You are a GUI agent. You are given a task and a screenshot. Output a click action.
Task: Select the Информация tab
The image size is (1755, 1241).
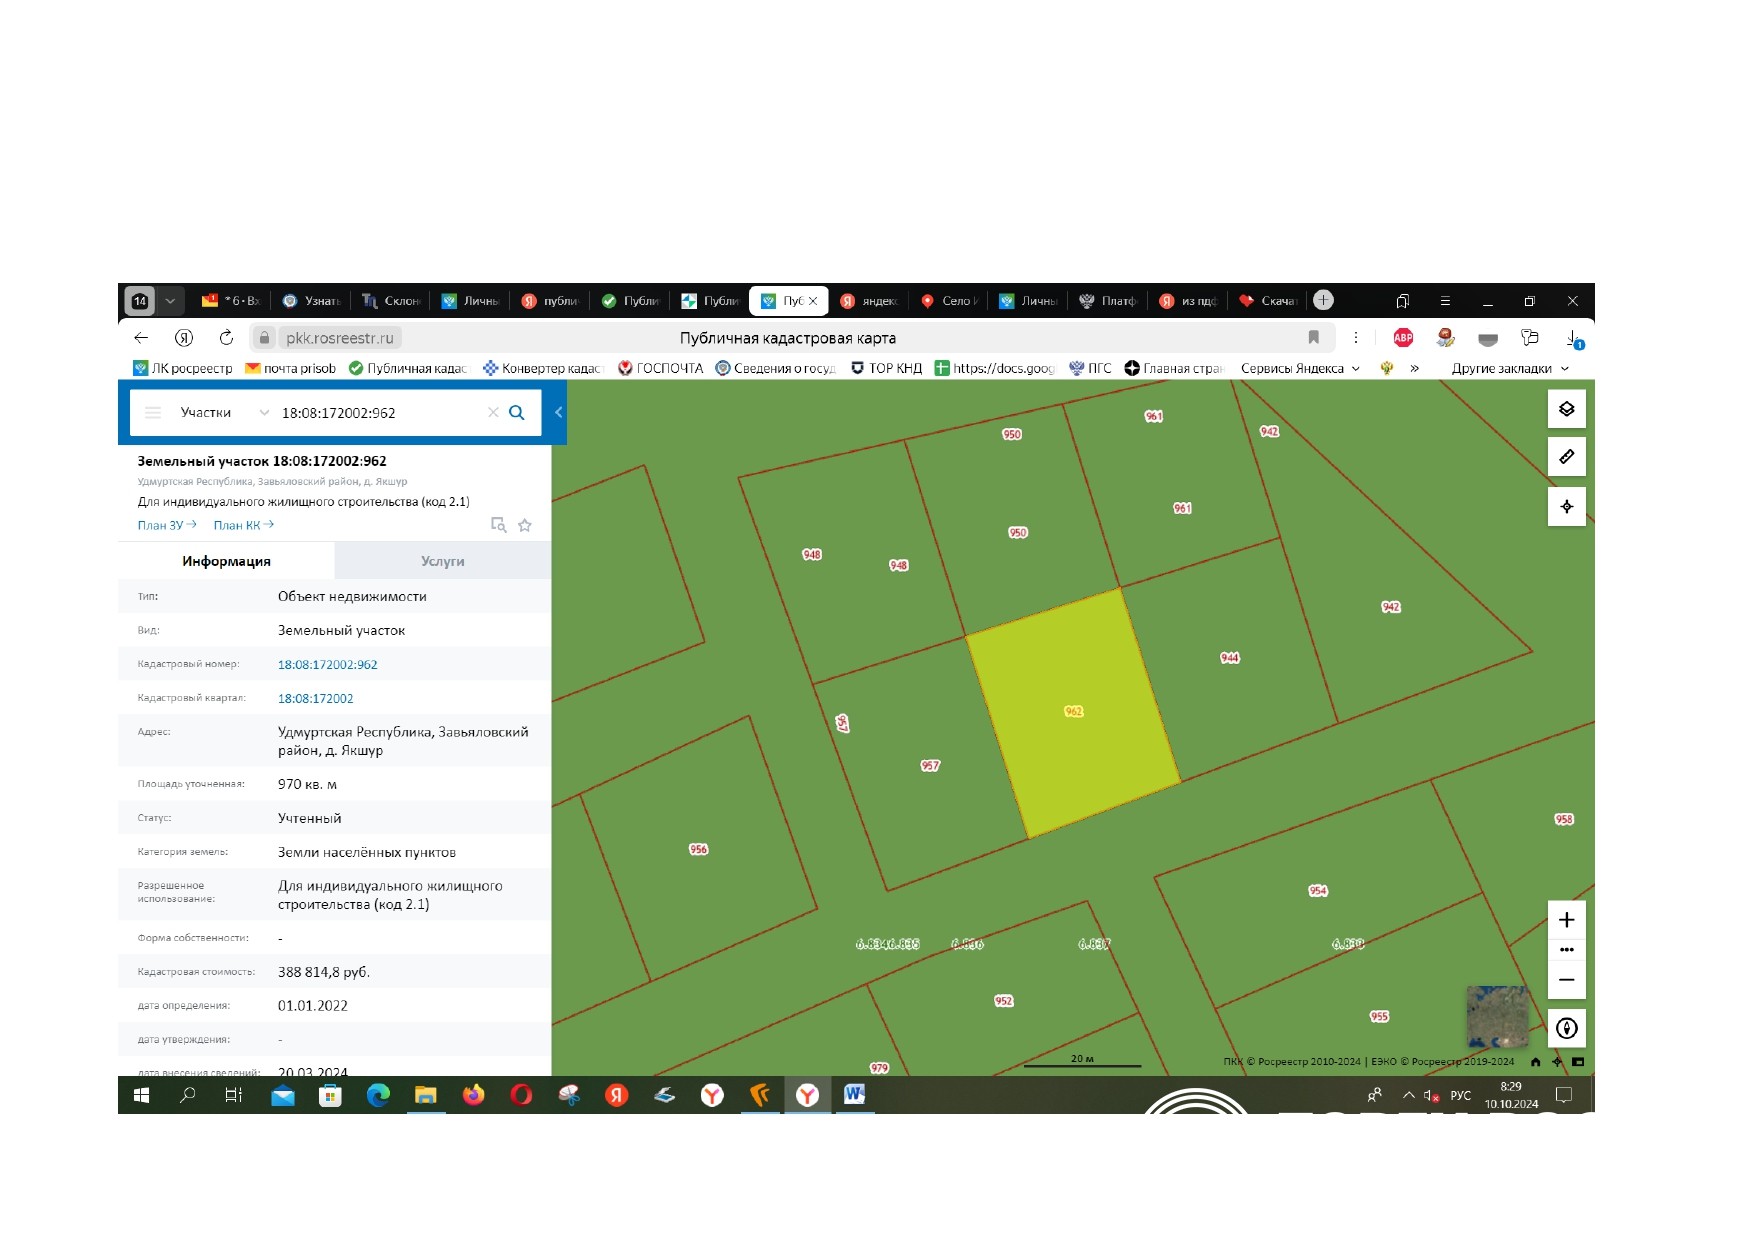pyautogui.click(x=226, y=561)
